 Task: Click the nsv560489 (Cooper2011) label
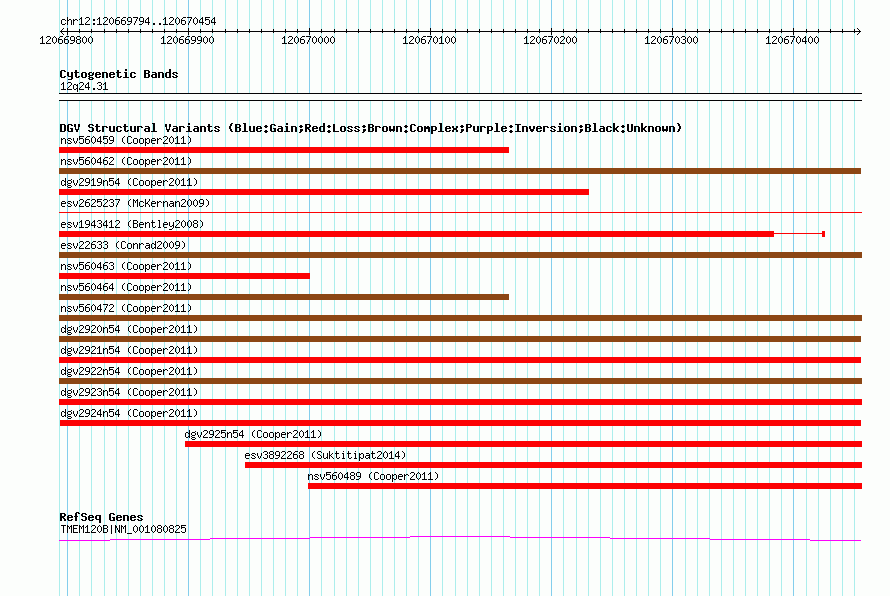click(373, 476)
